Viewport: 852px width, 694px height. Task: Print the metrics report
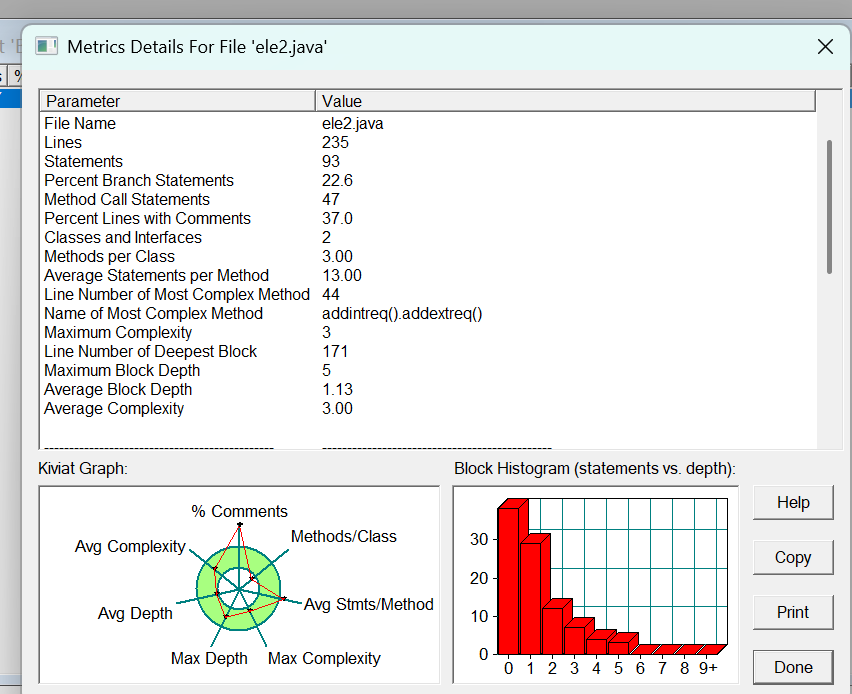tap(793, 612)
